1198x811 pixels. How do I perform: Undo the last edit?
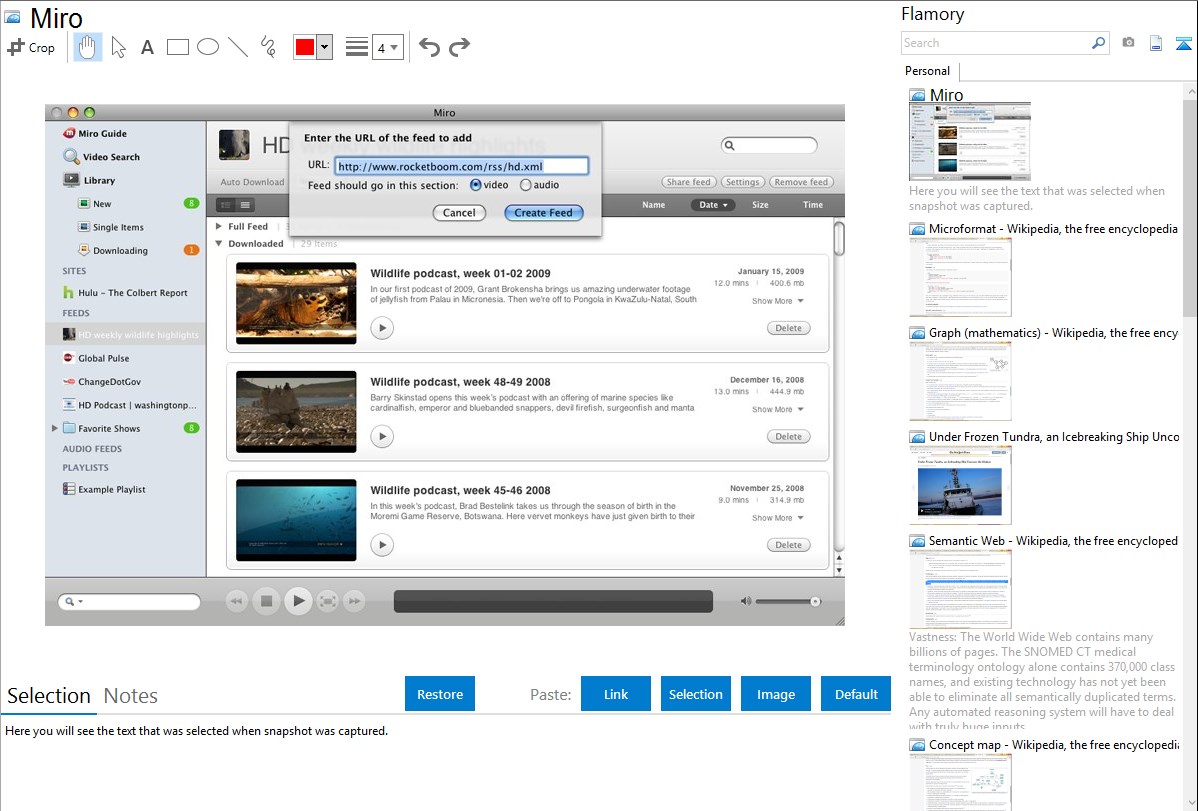[x=429, y=47]
